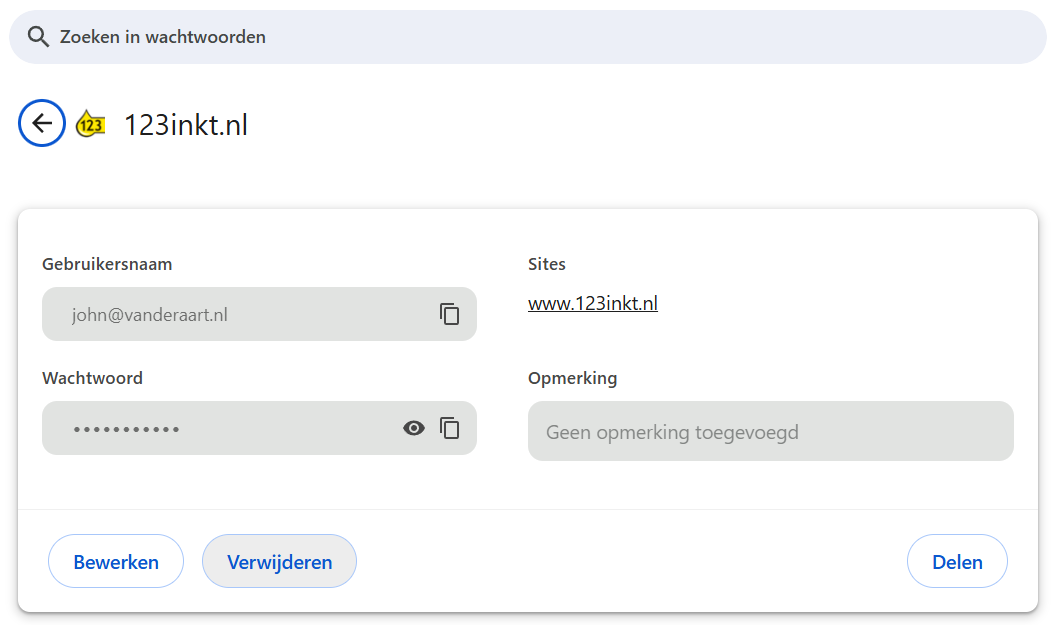Click the Bewerken button

pyautogui.click(x=115, y=561)
